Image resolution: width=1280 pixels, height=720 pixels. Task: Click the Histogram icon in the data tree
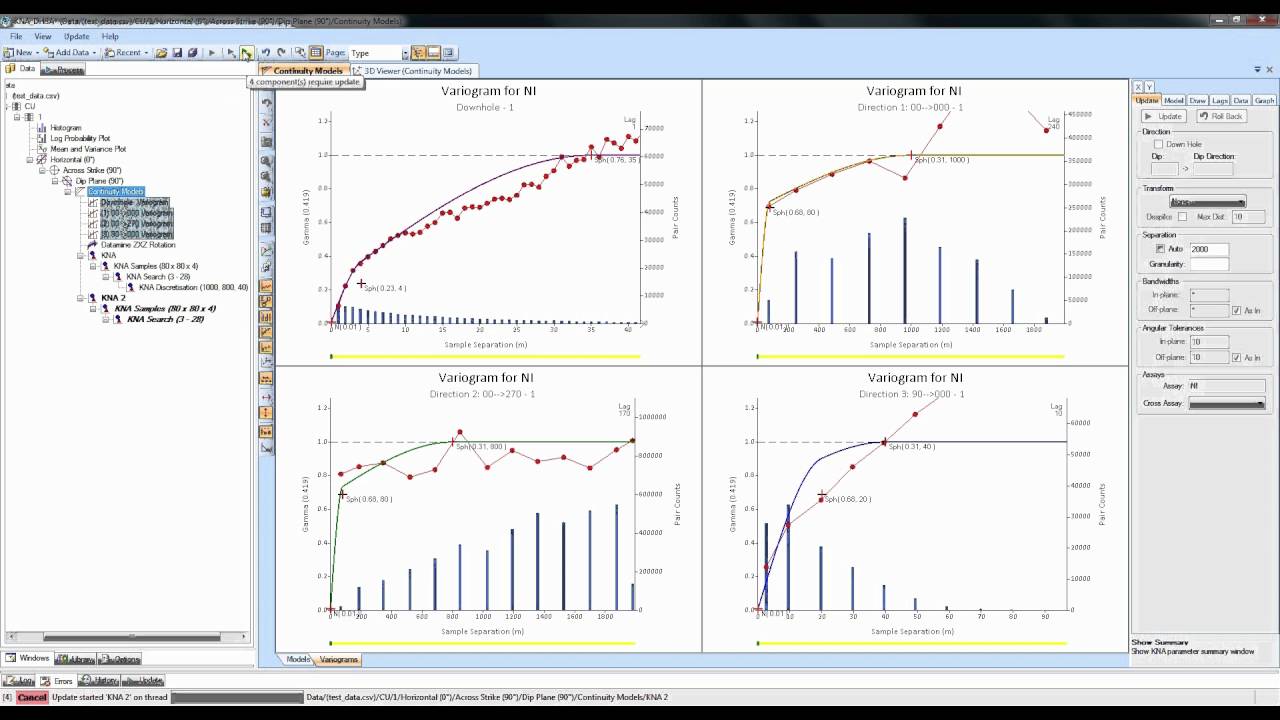pos(41,128)
